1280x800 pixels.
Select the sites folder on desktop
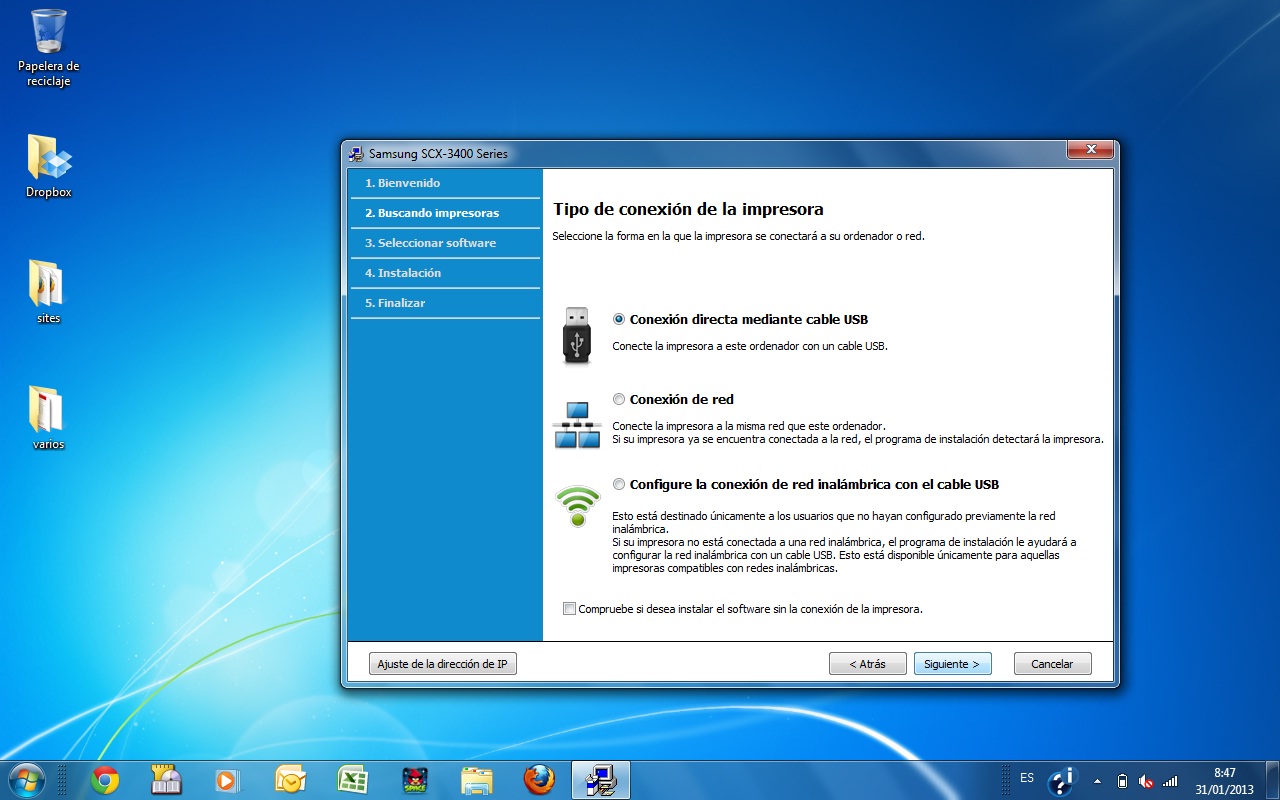click(48, 291)
